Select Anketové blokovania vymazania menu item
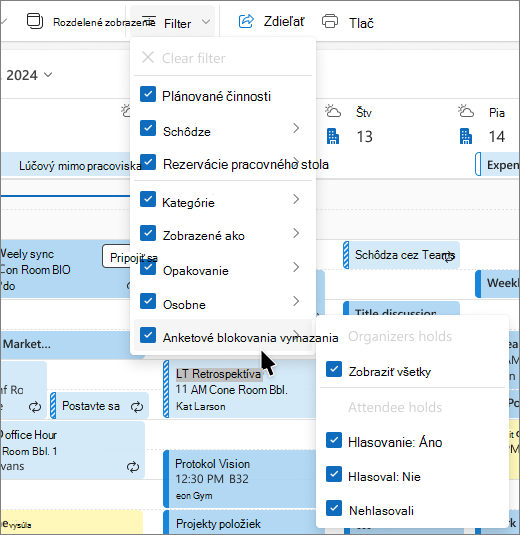This screenshot has height=535, width=520. click(x=223, y=336)
